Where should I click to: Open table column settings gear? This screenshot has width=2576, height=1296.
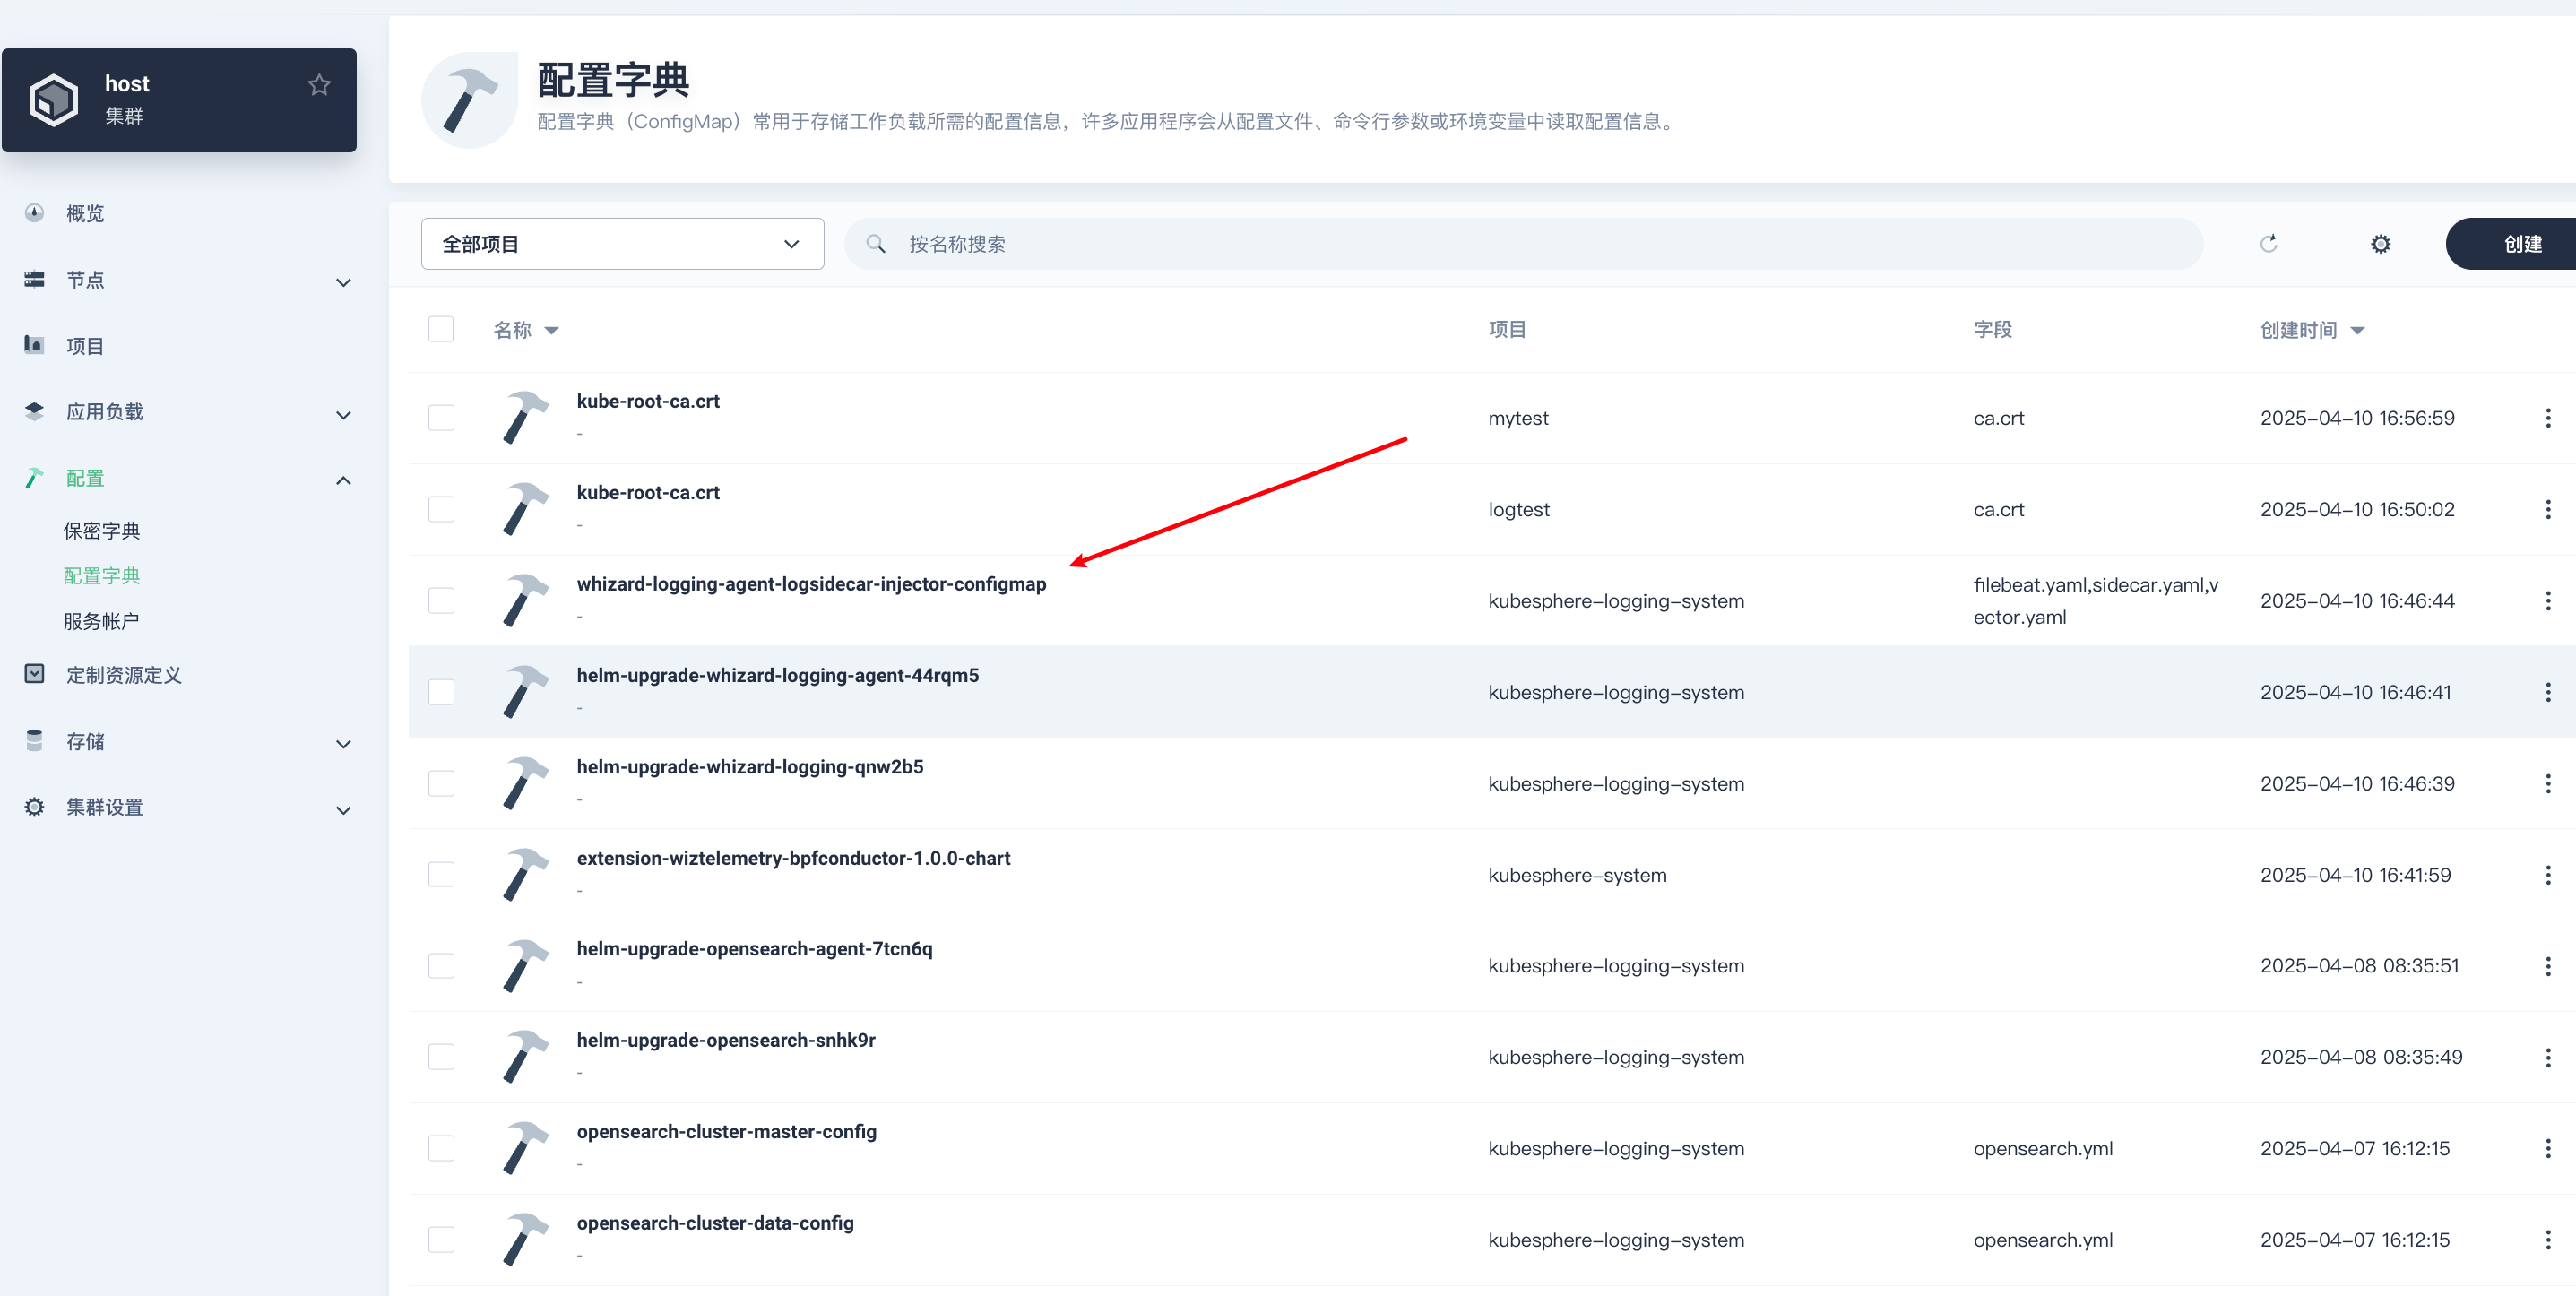(x=2380, y=244)
